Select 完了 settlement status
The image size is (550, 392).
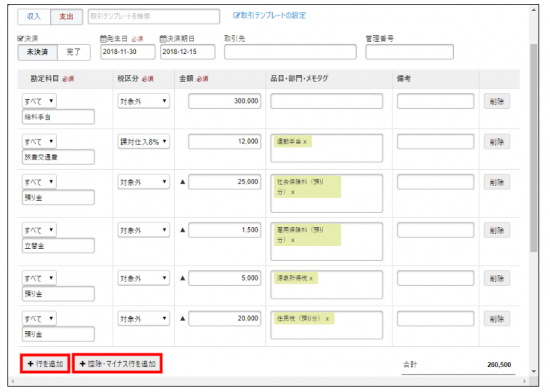coord(74,52)
